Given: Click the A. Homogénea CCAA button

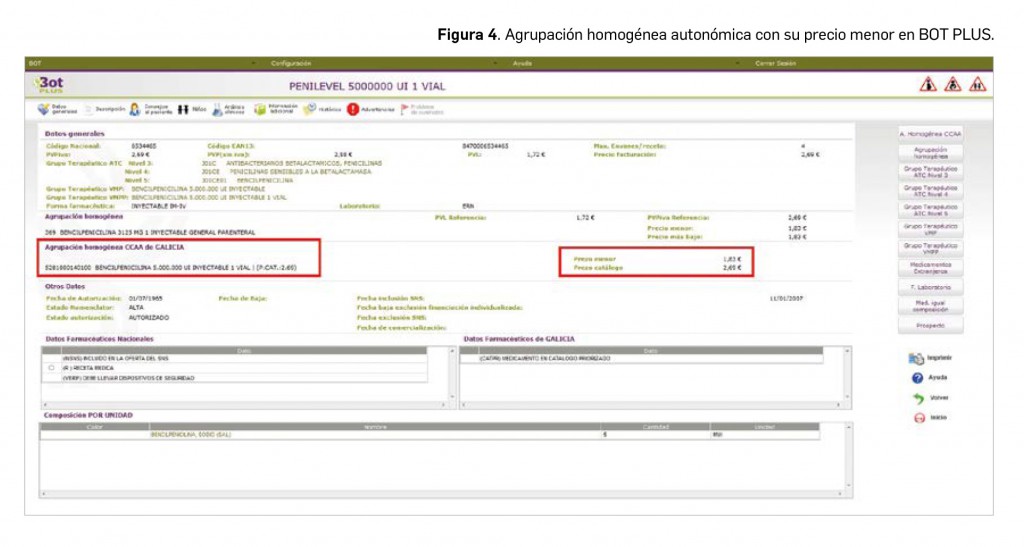Looking at the screenshot, I should coord(930,133).
